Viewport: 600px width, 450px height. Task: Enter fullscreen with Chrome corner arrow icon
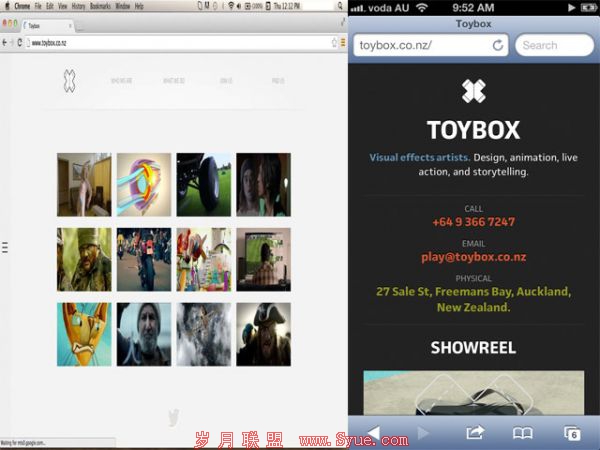point(343,23)
